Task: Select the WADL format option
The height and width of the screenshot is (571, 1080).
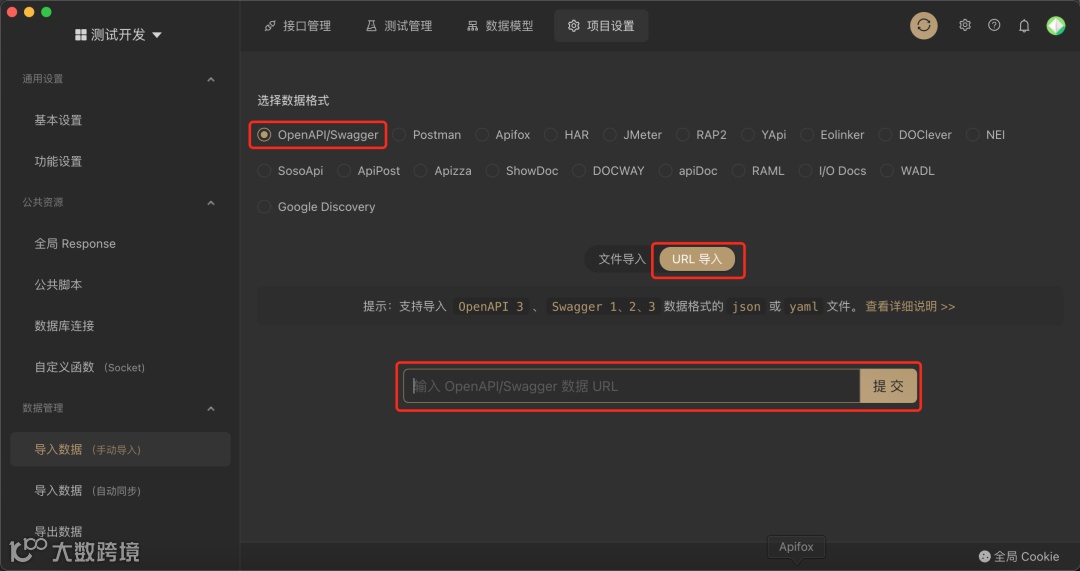Action: [908, 171]
